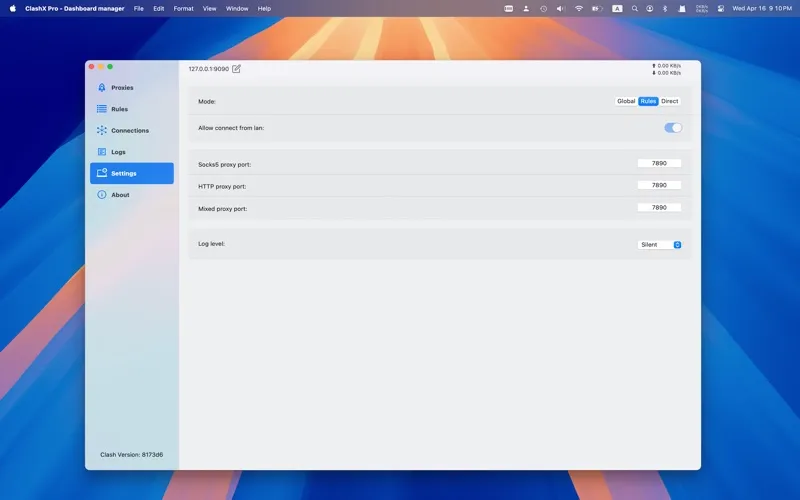Open the Logs panel
Screen dimensions: 800x500
pyautogui.click(x=132, y=152)
